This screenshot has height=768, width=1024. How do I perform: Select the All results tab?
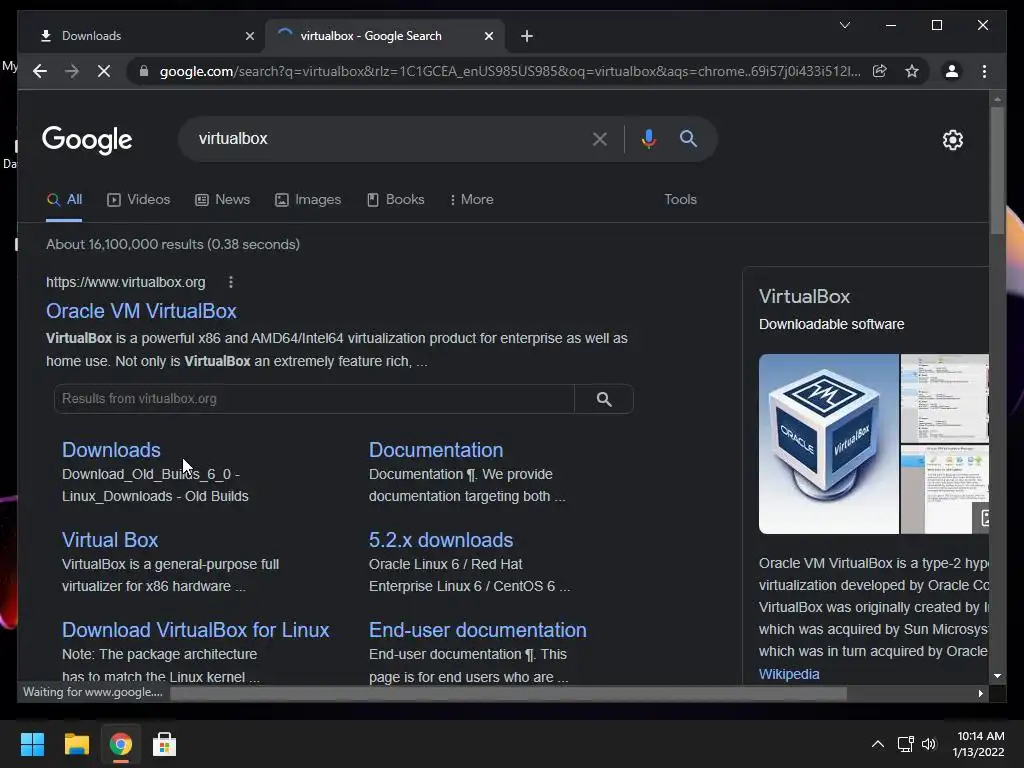click(64, 200)
